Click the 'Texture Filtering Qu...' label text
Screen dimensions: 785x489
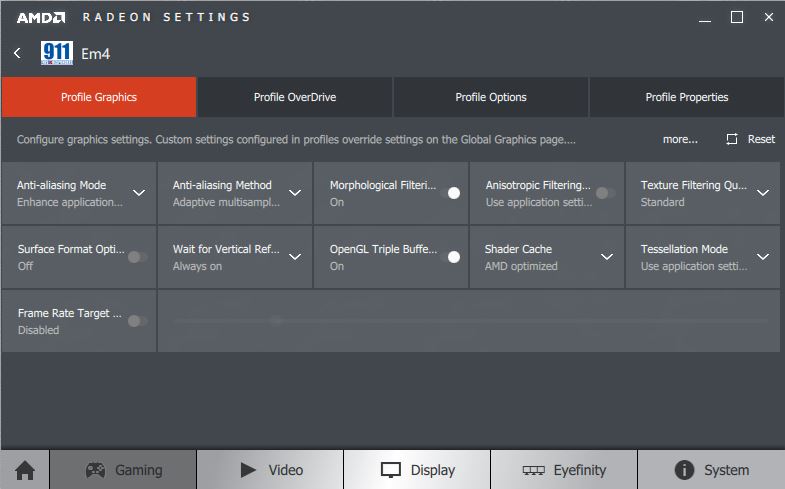click(694, 185)
